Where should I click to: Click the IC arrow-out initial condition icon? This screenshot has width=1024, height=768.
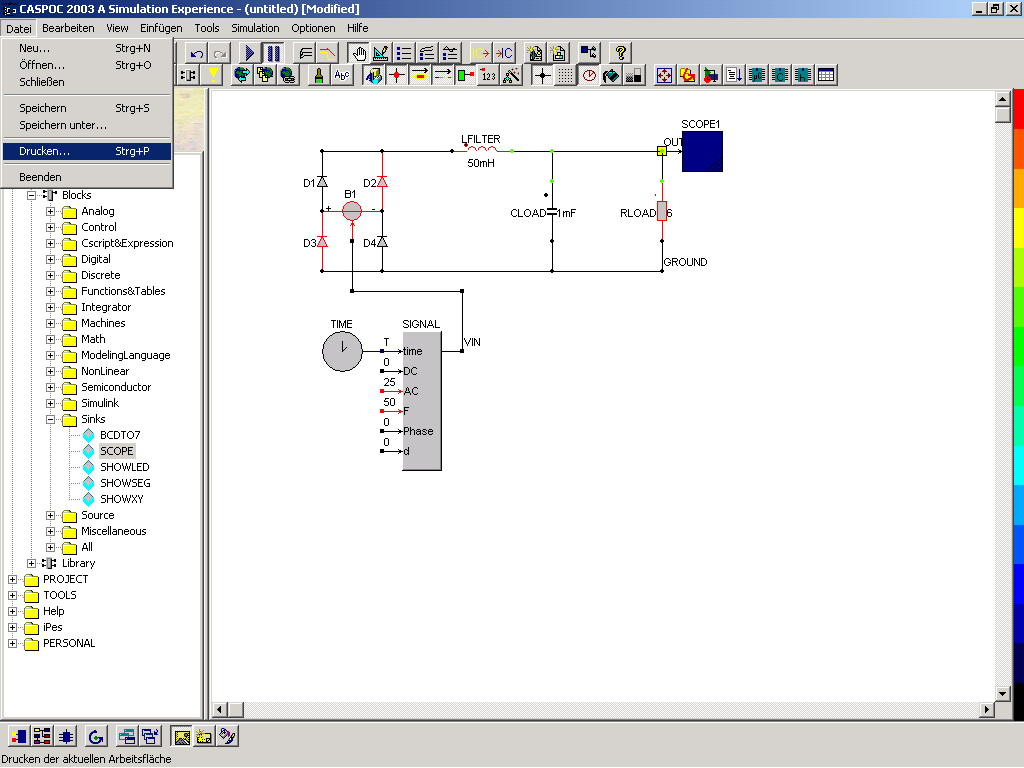(x=481, y=54)
